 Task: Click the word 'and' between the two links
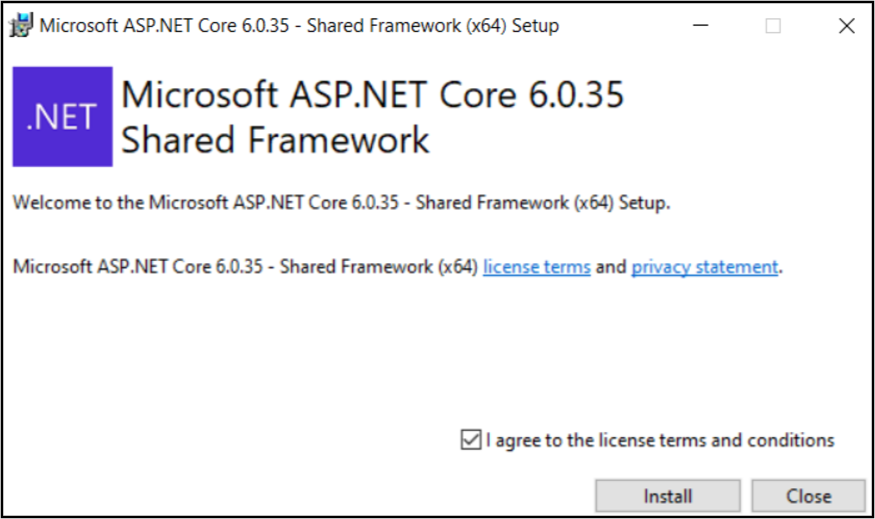coord(611,267)
